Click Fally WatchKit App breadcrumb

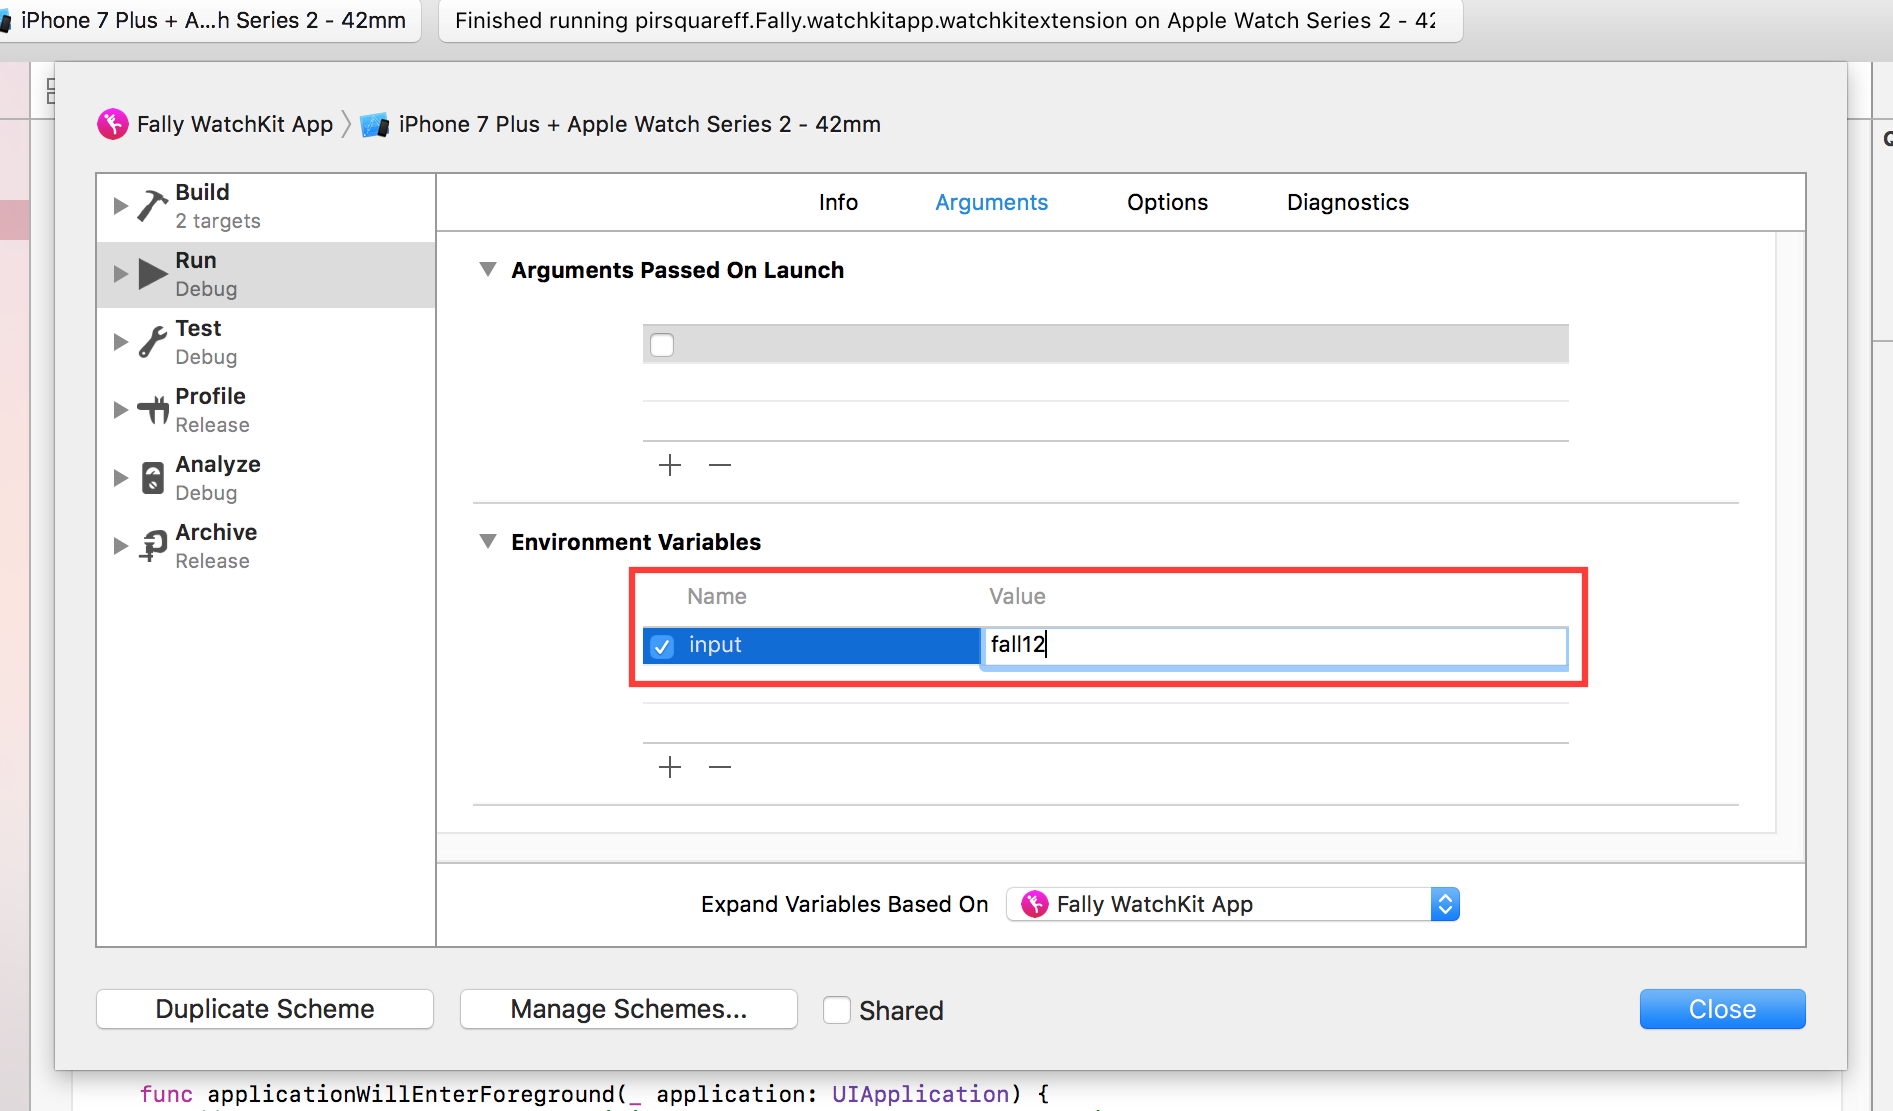pos(234,125)
